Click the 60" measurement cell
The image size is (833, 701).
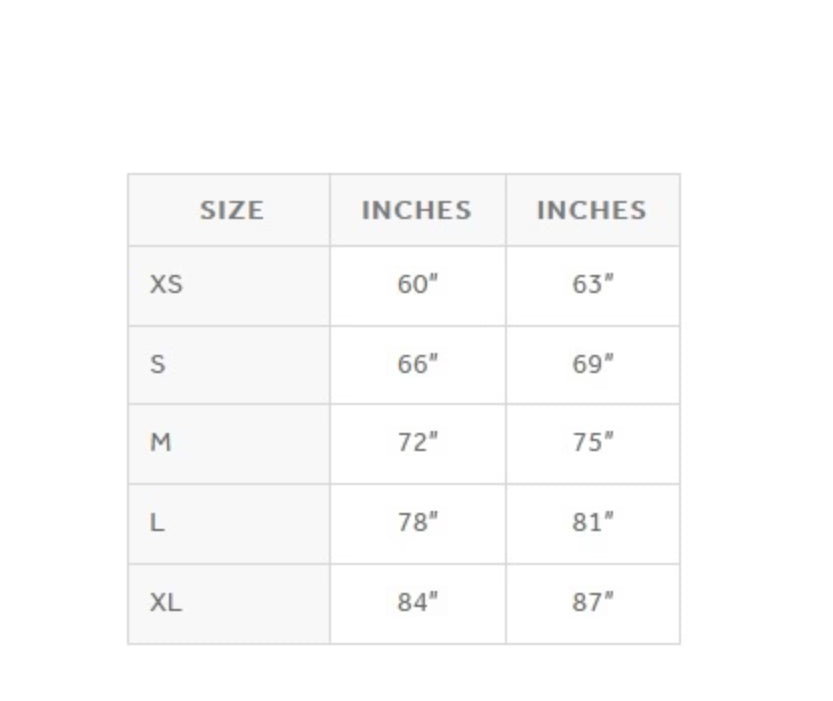(418, 284)
